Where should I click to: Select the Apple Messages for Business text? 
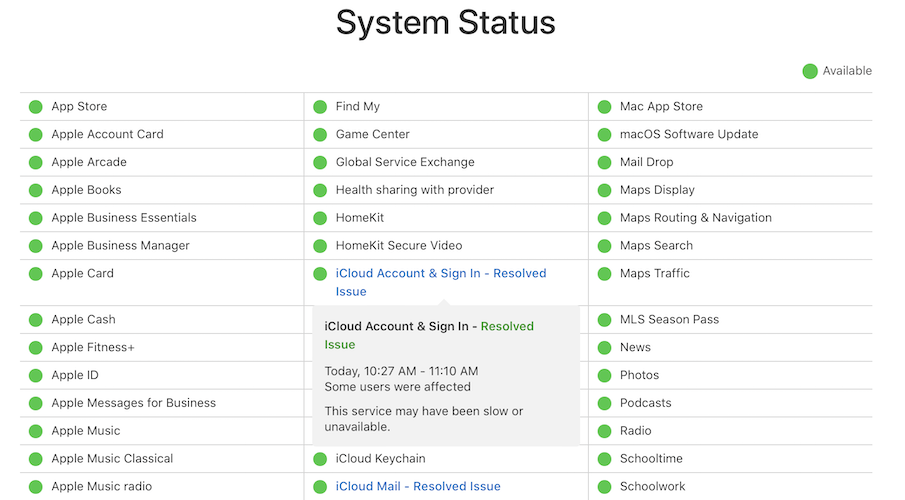coord(133,402)
